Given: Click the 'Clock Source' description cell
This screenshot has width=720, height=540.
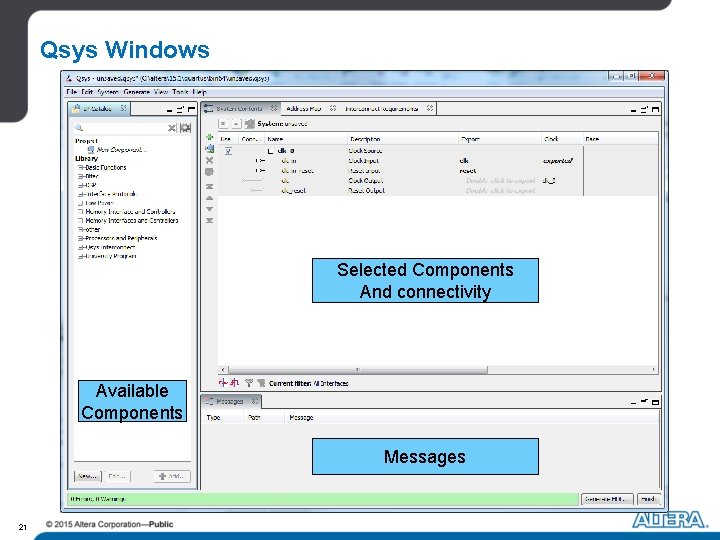Looking at the screenshot, I should tap(366, 151).
